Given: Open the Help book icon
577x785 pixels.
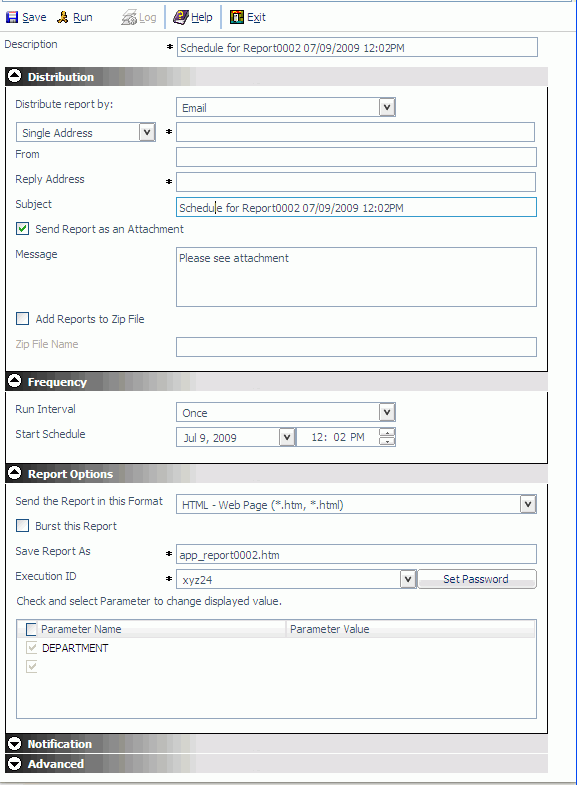Looking at the screenshot, I should pos(181,18).
